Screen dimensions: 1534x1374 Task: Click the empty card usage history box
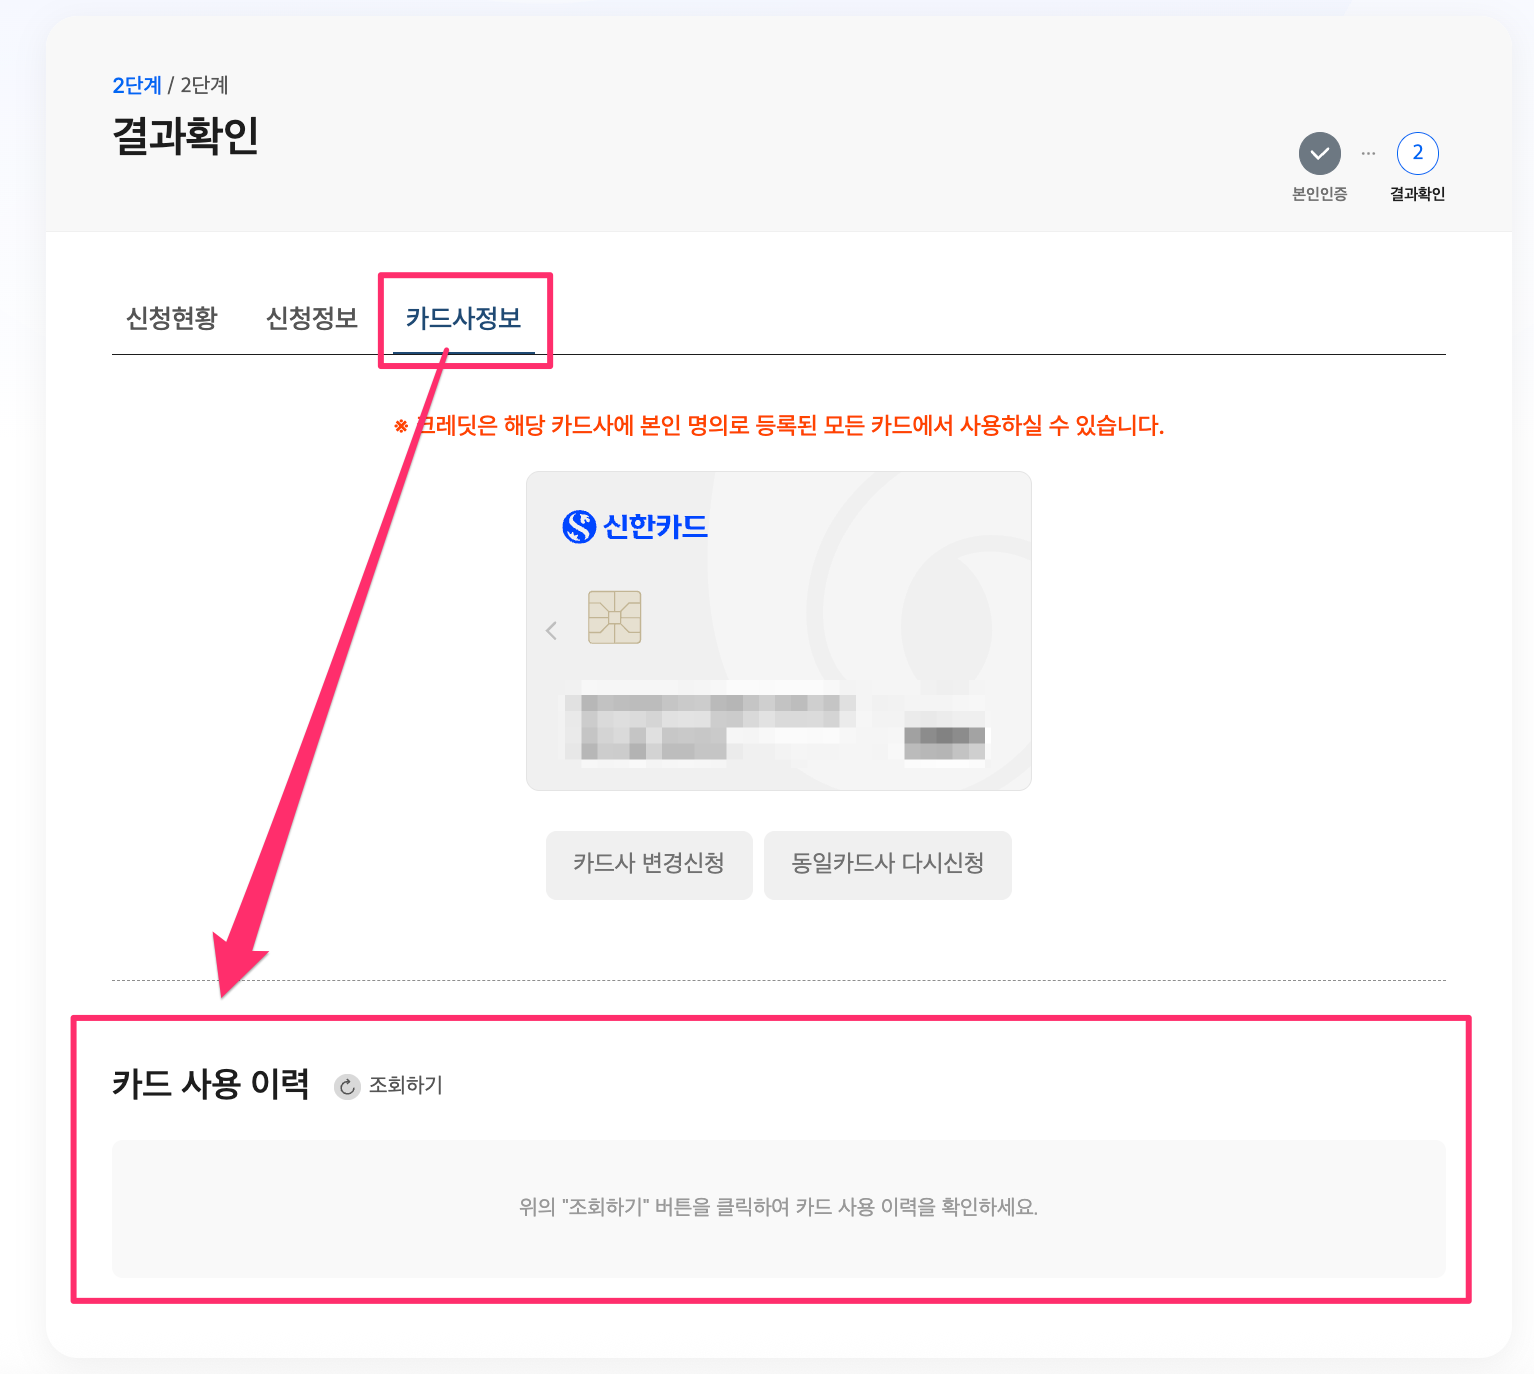[779, 1208]
